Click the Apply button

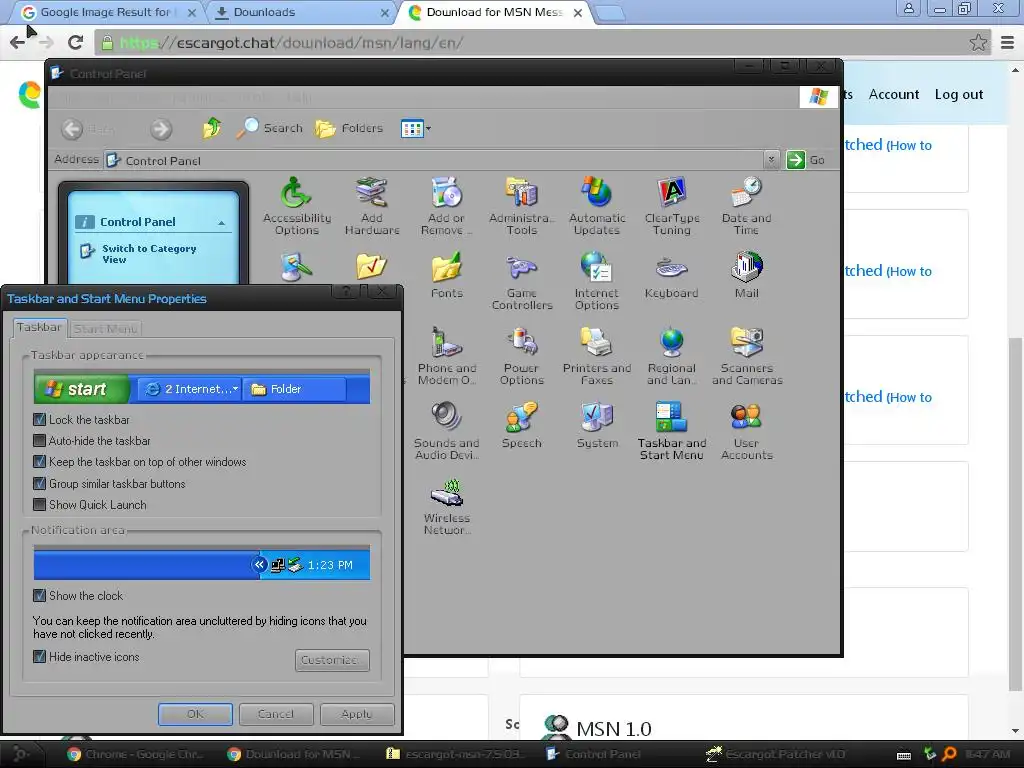[357, 714]
